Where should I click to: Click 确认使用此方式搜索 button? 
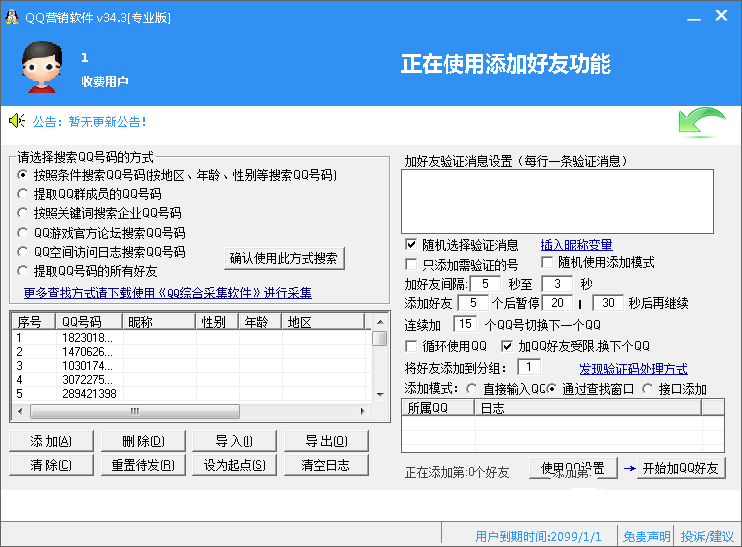(x=284, y=258)
